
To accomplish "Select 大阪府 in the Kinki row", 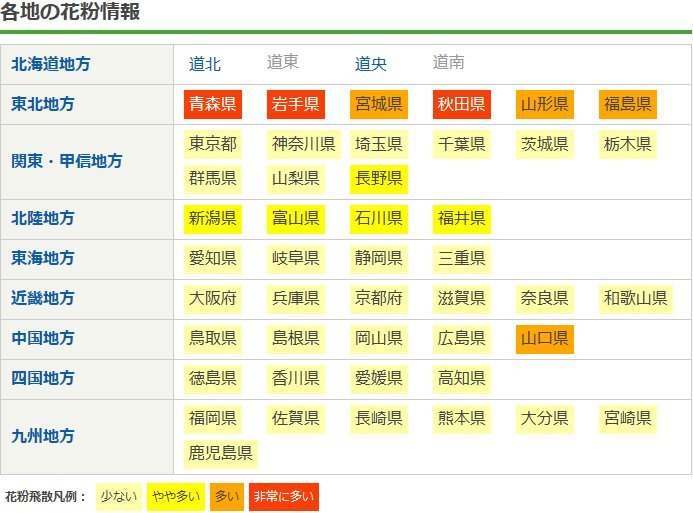I will click(x=212, y=298).
